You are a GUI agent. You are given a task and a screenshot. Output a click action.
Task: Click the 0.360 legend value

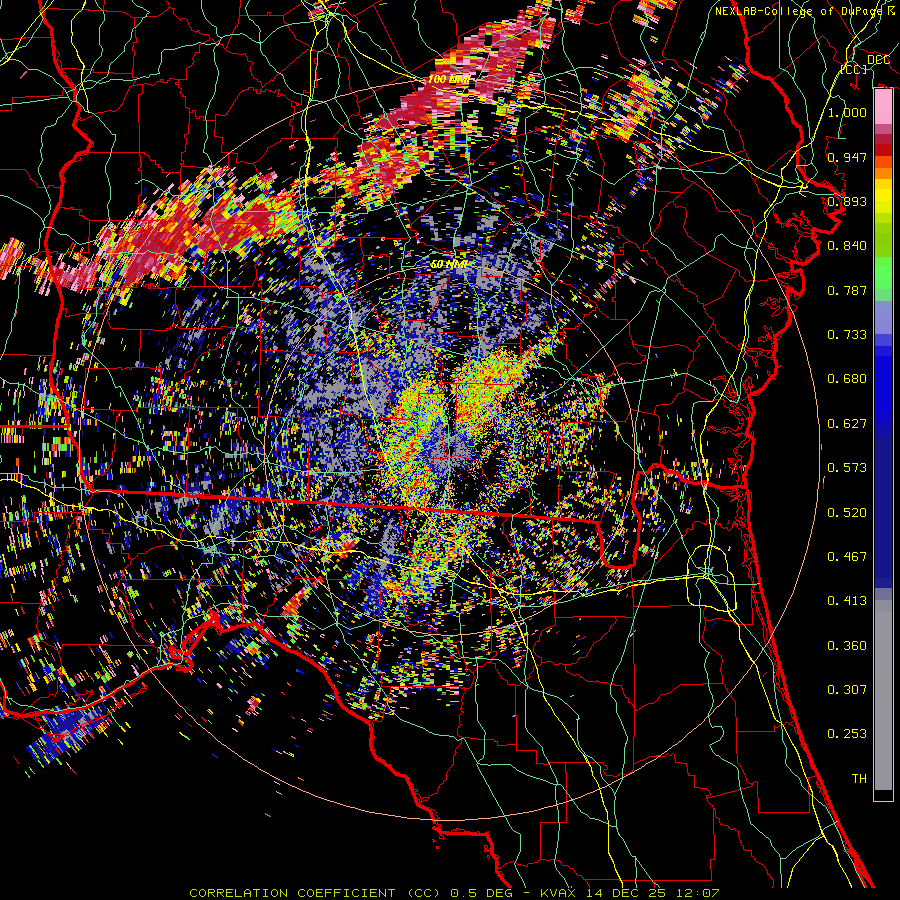click(x=847, y=646)
